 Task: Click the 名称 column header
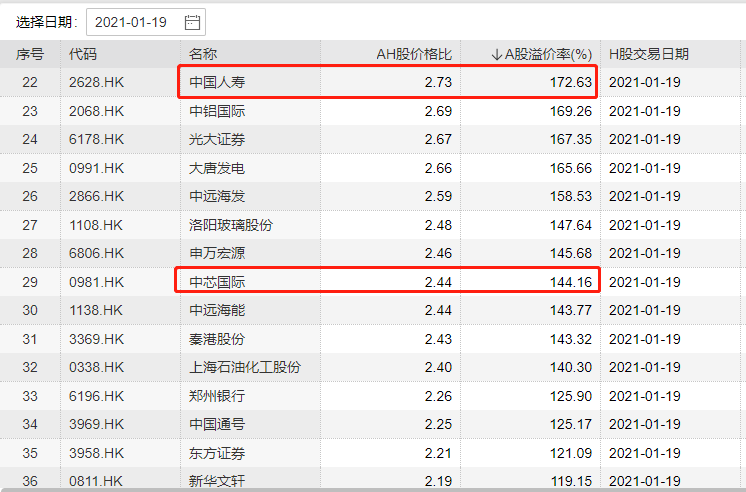(x=203, y=54)
